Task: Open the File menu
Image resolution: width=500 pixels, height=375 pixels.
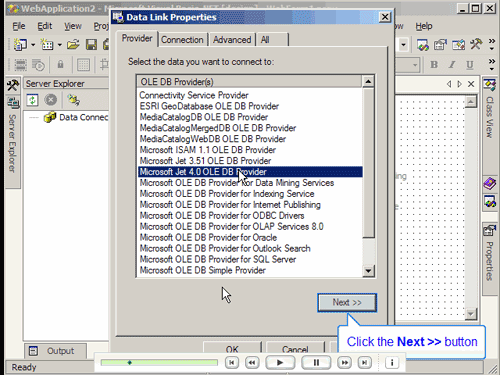Action: (19, 26)
